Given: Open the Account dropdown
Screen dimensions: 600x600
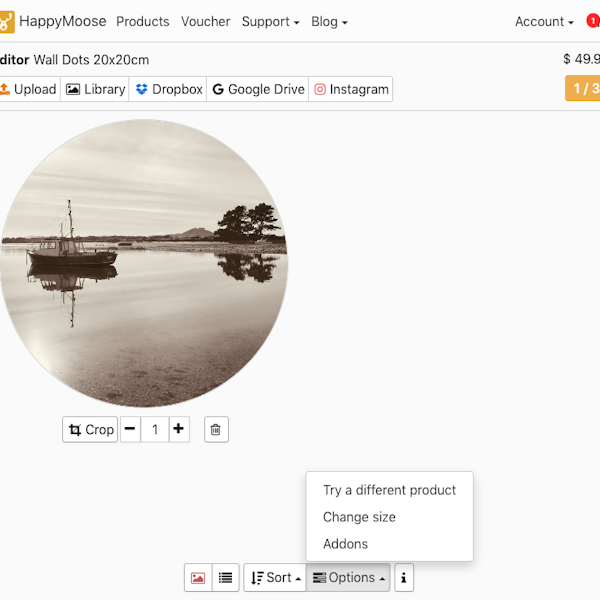Looking at the screenshot, I should tap(544, 21).
